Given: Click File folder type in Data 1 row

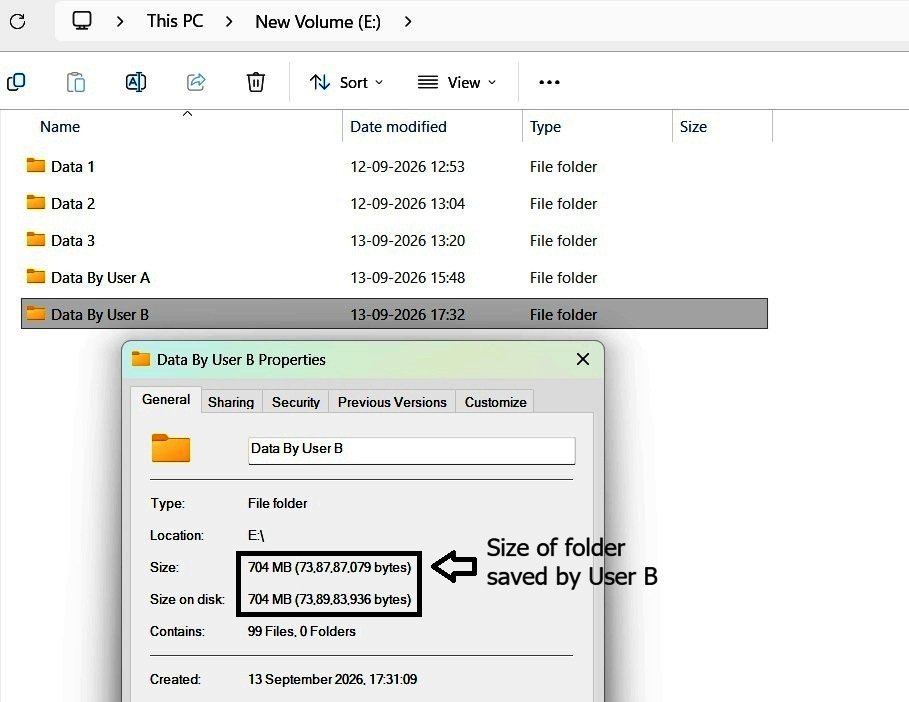Looking at the screenshot, I should coord(563,166).
